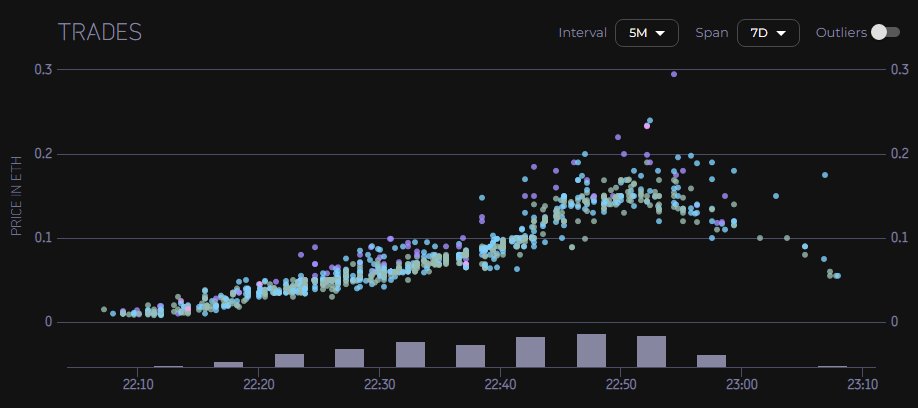Click the PRICE IN ETH axis label
This screenshot has width=918, height=408.
(16, 196)
